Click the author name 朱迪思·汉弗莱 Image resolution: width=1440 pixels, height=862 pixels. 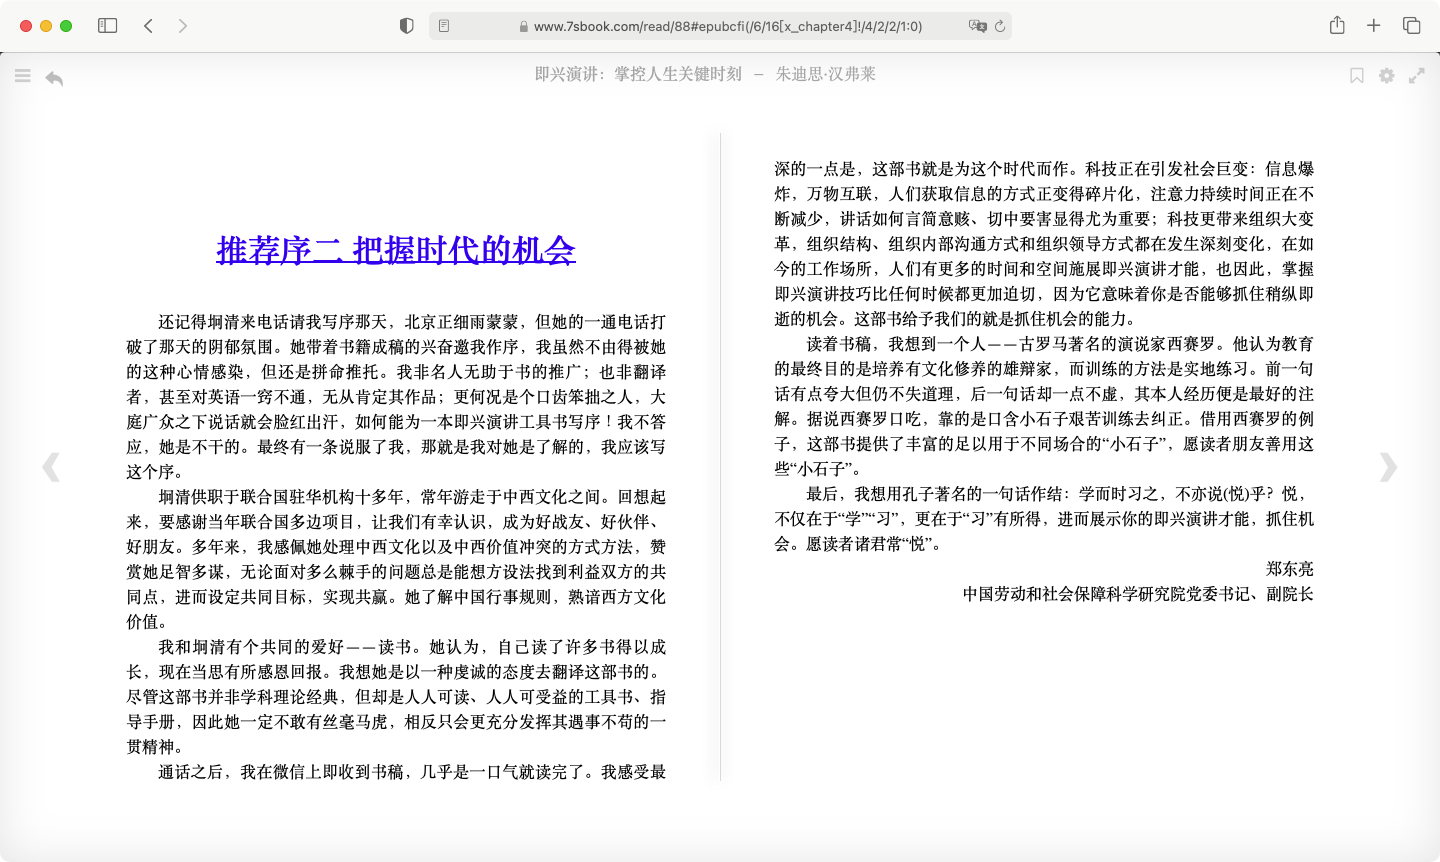click(826, 74)
